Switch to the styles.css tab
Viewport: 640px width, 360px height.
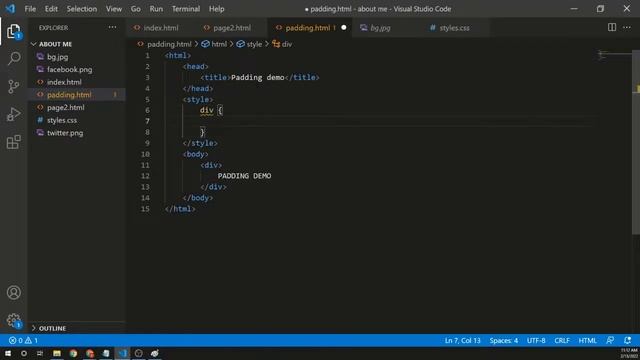point(454,27)
